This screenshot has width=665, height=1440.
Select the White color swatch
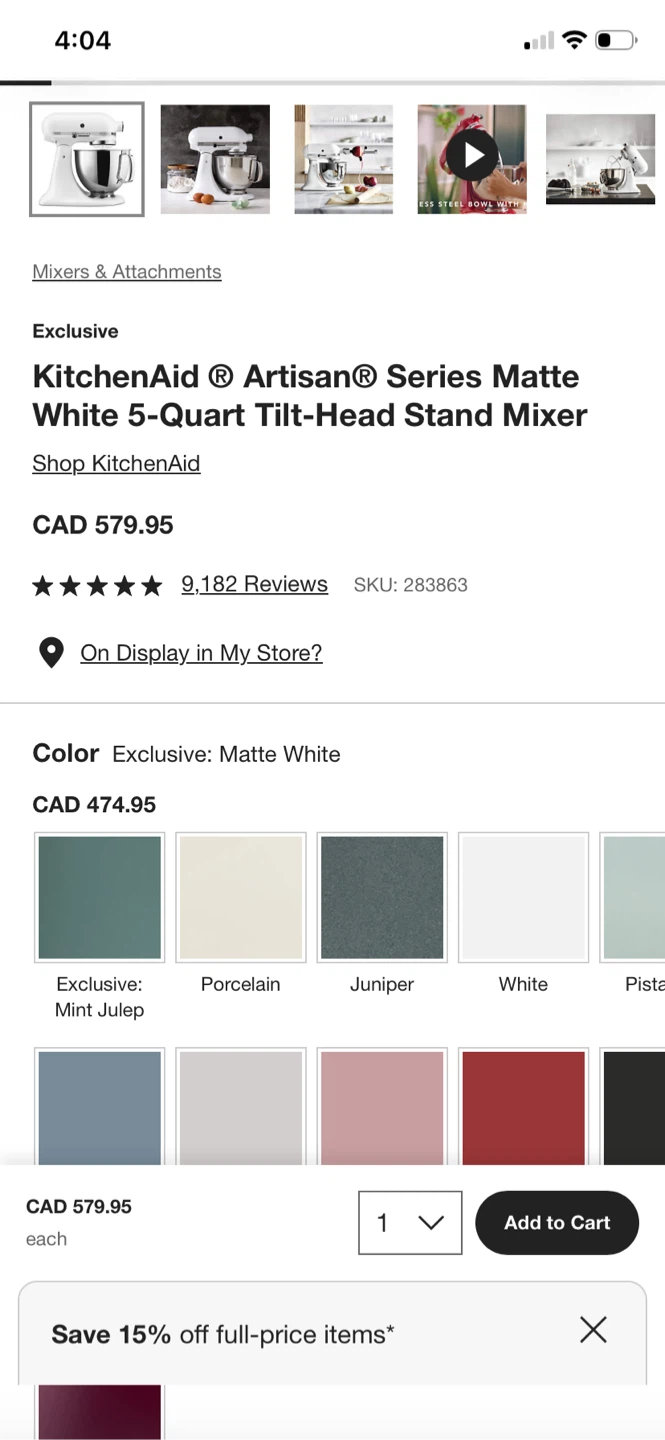(523, 897)
